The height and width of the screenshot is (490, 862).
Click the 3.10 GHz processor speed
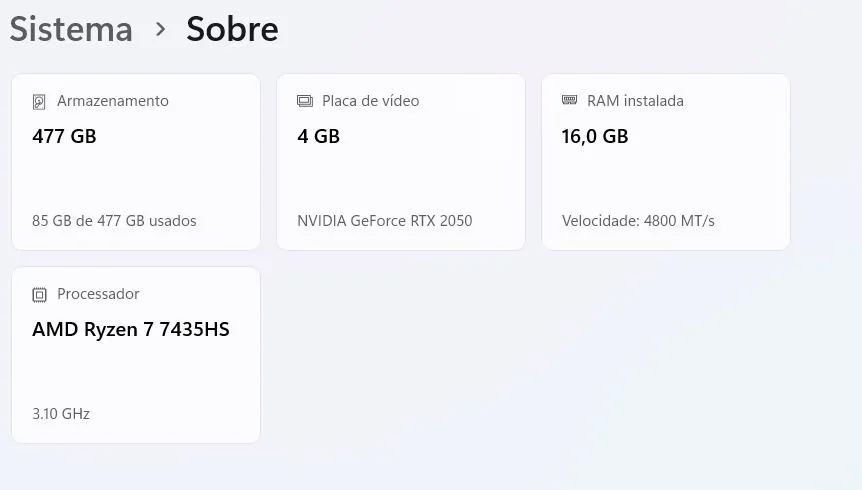click(x=61, y=414)
